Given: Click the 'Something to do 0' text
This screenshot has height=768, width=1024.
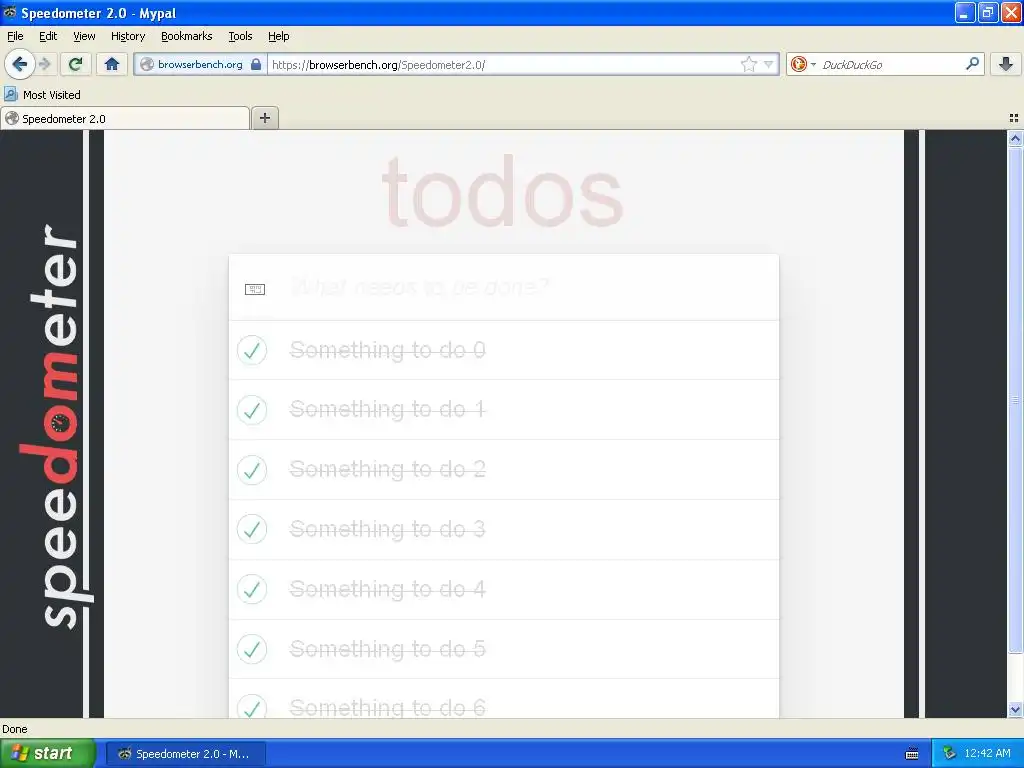Looking at the screenshot, I should 387,350.
